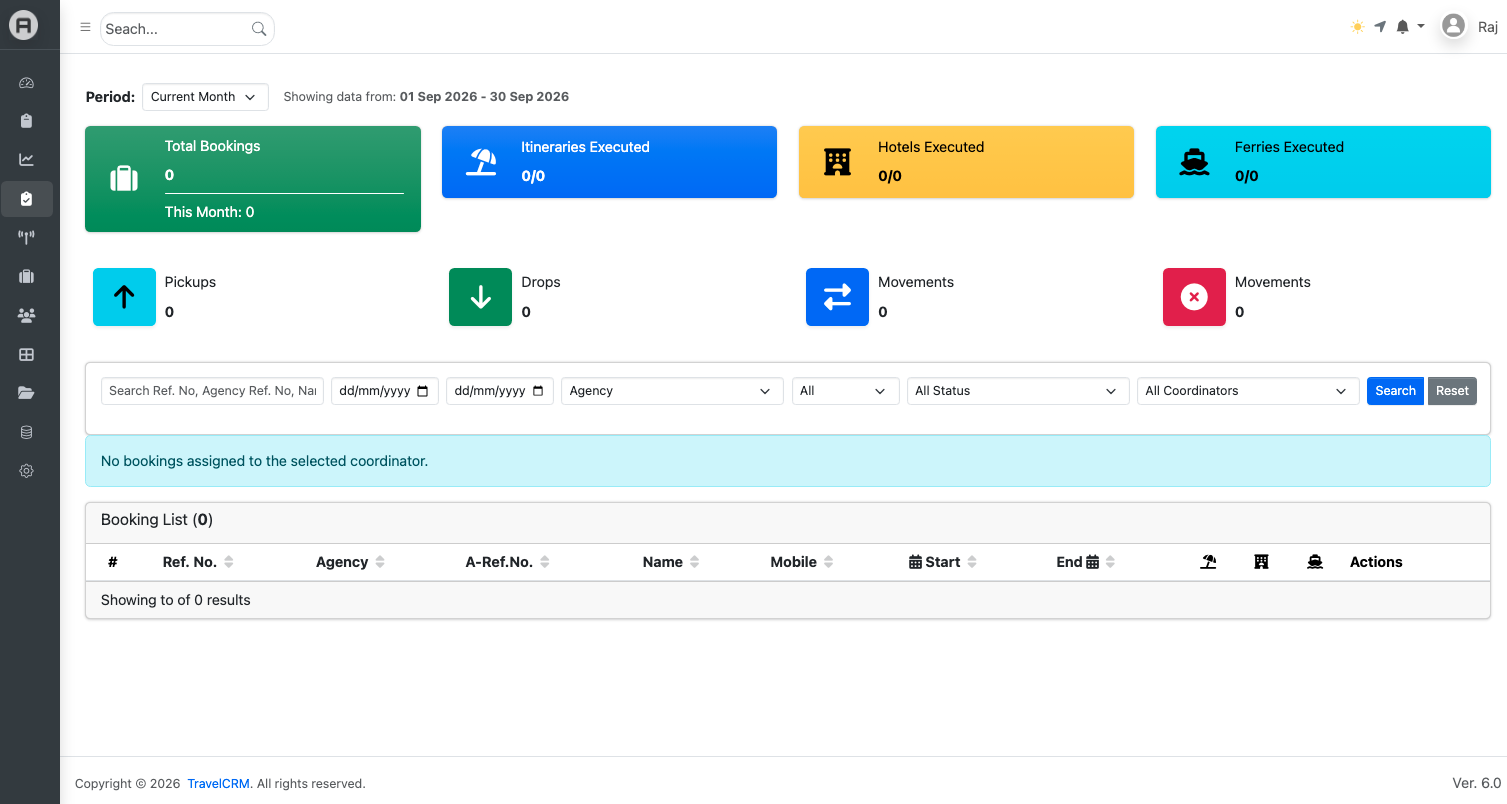1507x804 pixels.
Task: Open the Period dropdown showing Current Month
Action: [x=205, y=97]
